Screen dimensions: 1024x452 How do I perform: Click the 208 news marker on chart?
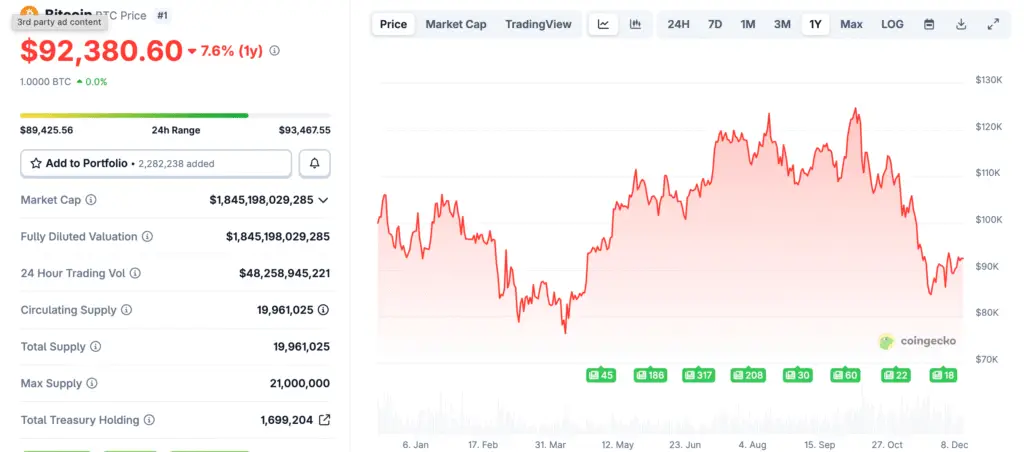coord(747,375)
